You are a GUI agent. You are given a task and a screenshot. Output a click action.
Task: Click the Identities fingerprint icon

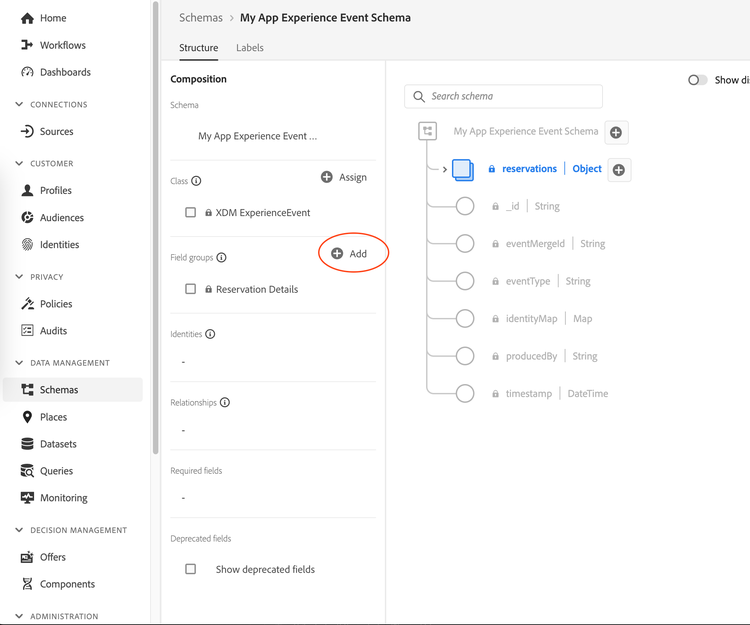click(27, 244)
